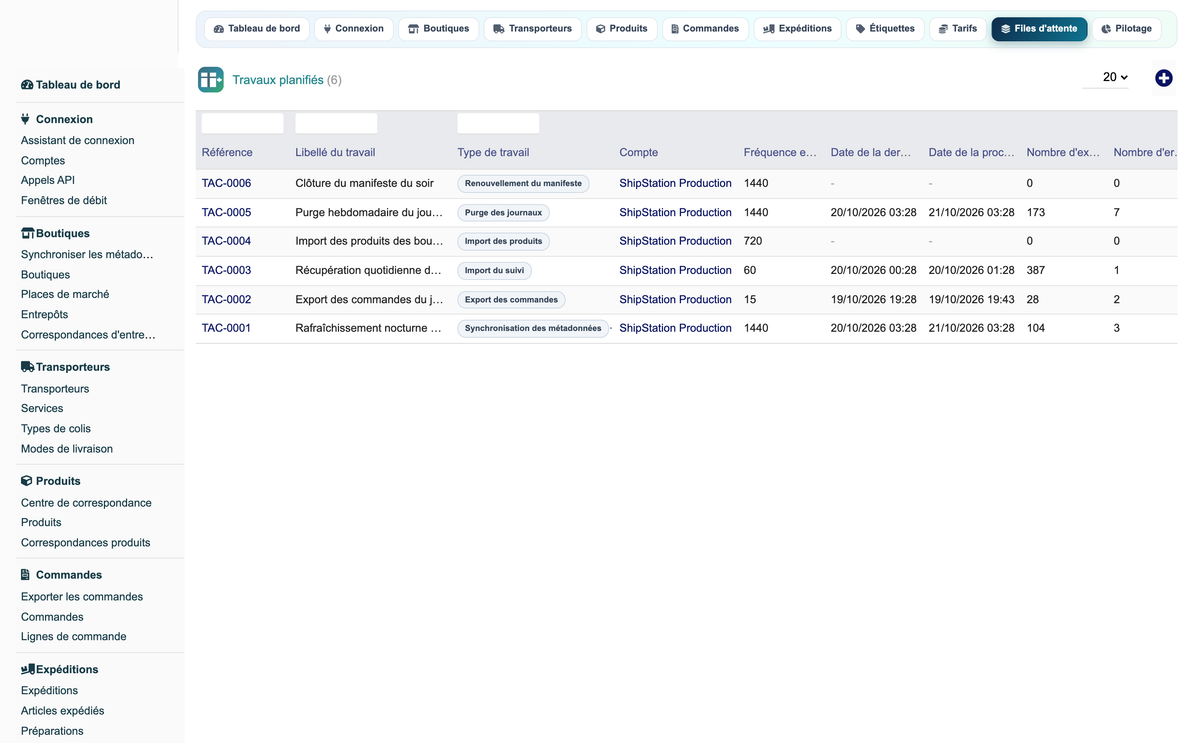Click the Travaux planifiés grid icon
This screenshot has width=1200, height=743.
pos(210,80)
